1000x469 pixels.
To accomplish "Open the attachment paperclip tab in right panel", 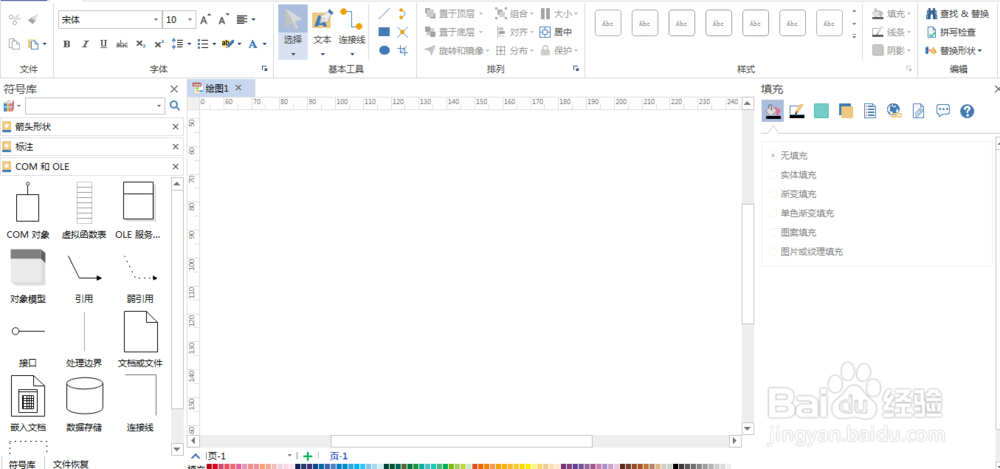I will pos(918,111).
